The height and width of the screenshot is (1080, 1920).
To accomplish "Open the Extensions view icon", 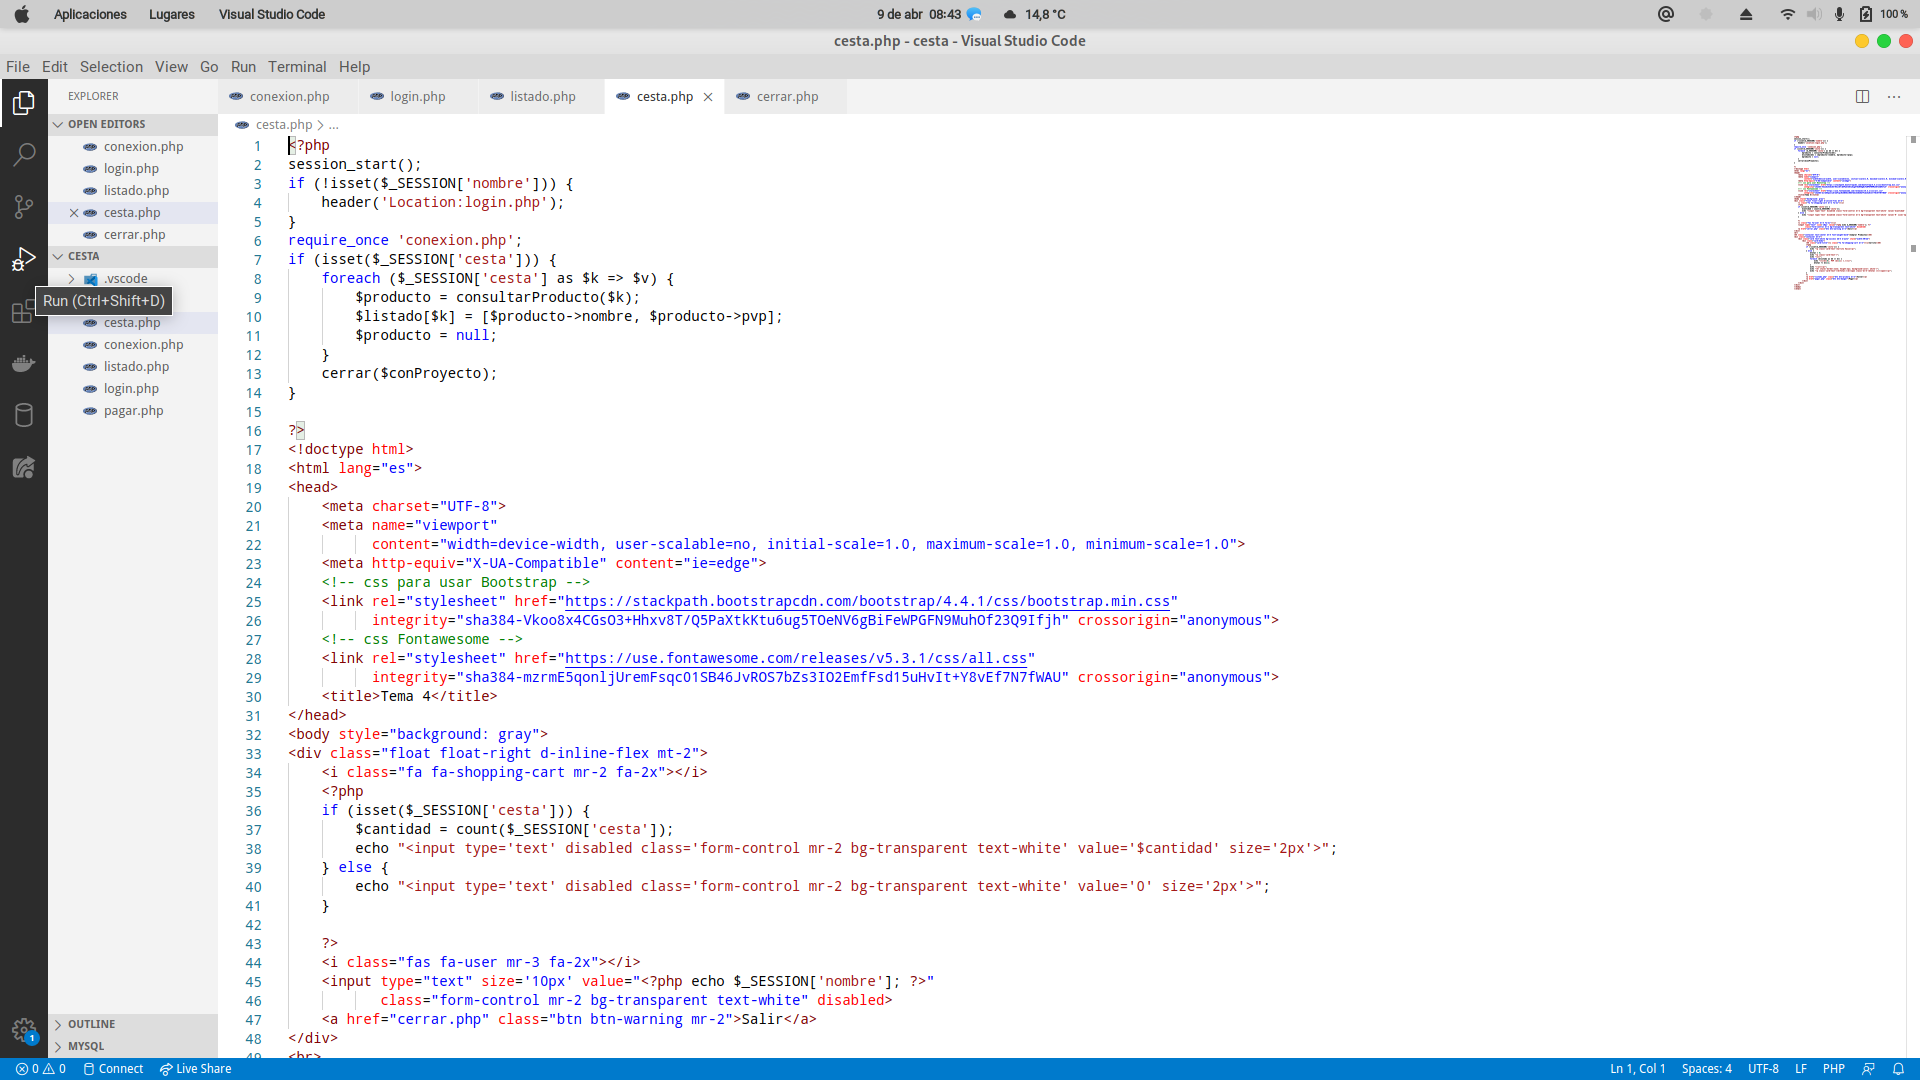I will (x=22, y=311).
